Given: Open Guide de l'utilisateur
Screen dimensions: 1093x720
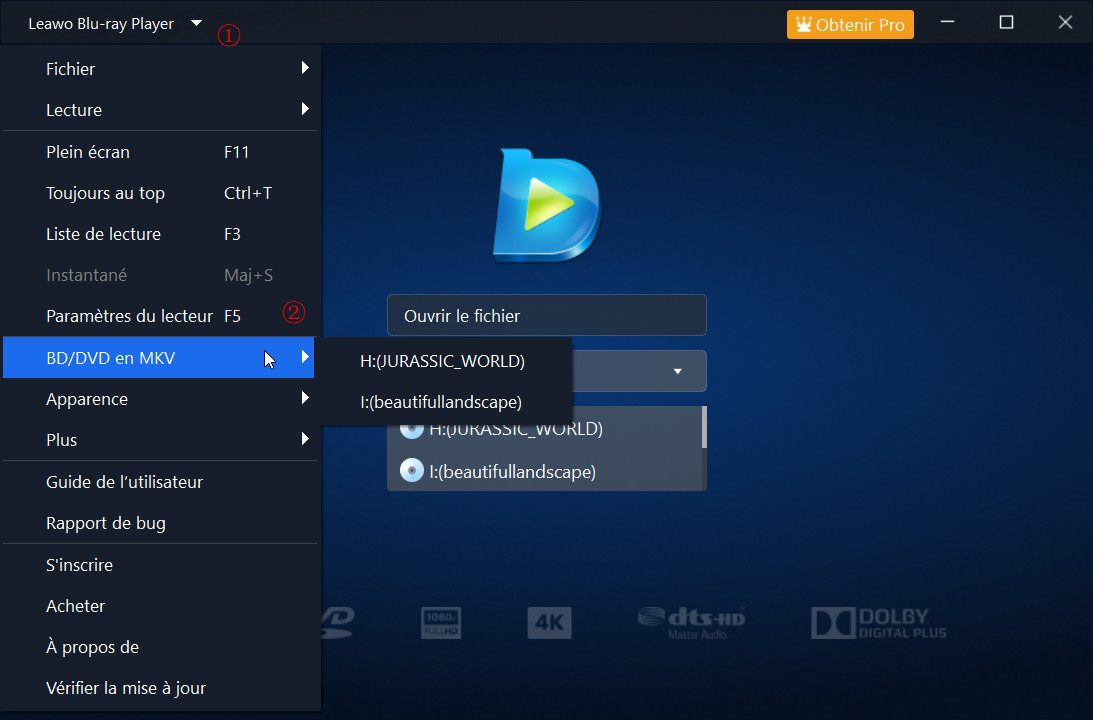Looking at the screenshot, I should point(160,482).
